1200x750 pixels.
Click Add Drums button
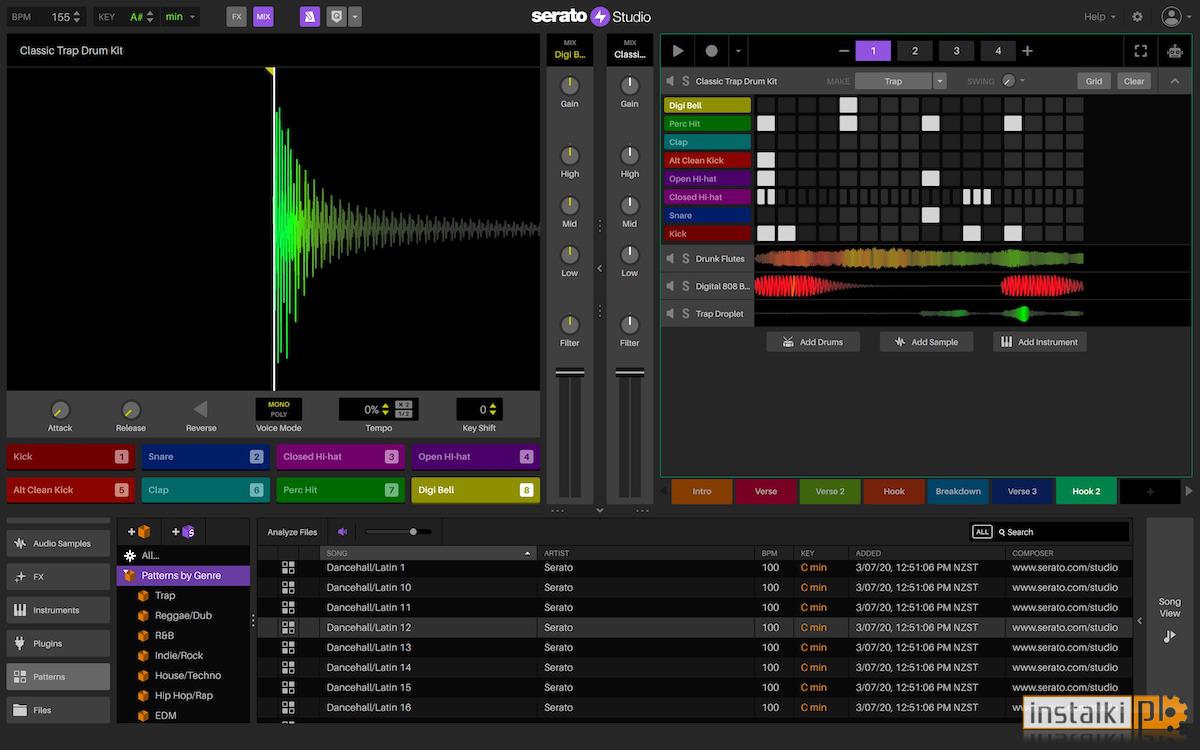click(x=812, y=342)
